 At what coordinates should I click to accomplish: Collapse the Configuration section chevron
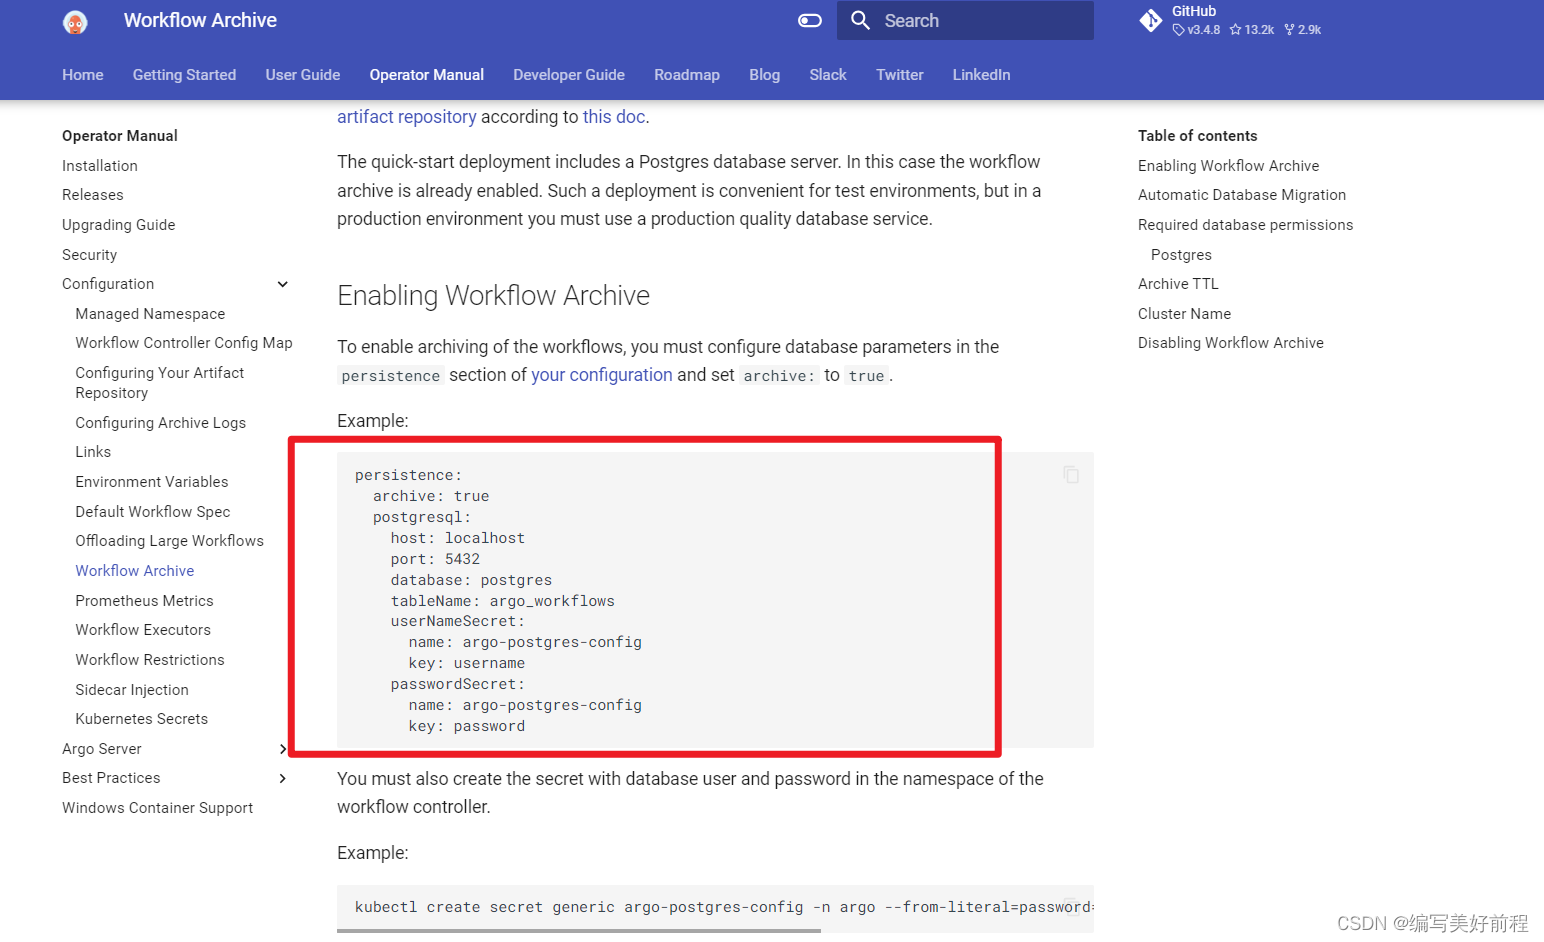pyautogui.click(x=283, y=284)
